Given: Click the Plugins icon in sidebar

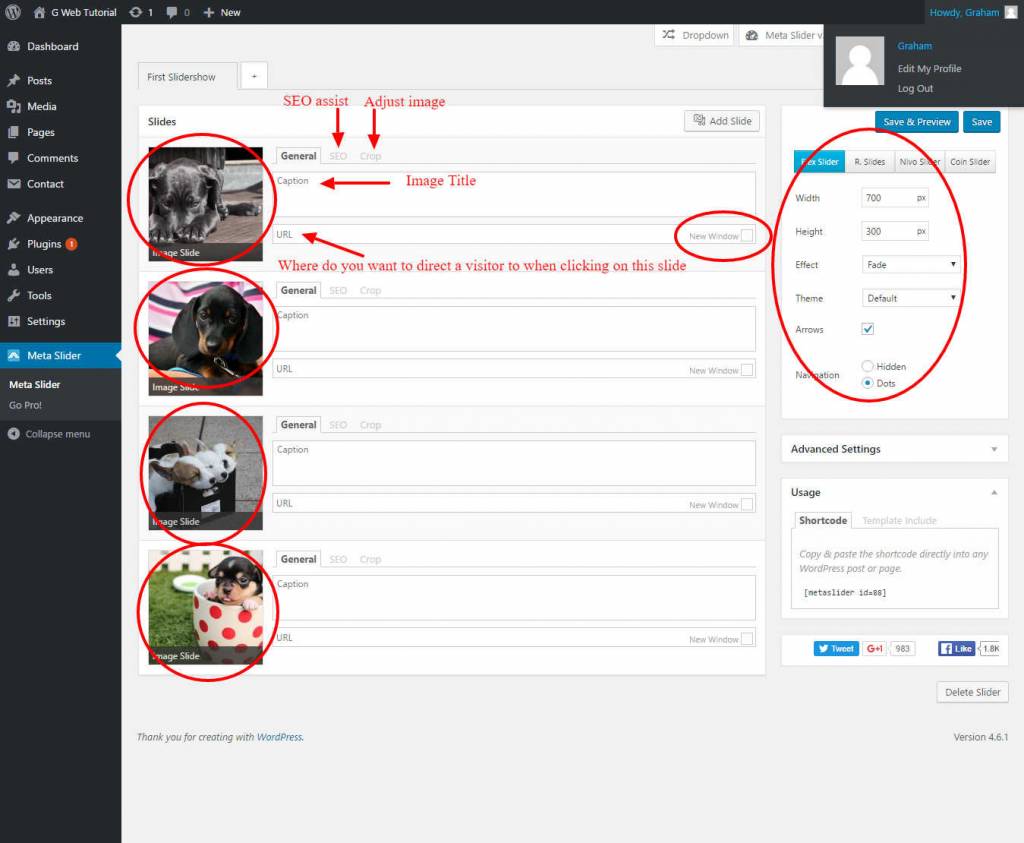Looking at the screenshot, I should tap(13, 244).
